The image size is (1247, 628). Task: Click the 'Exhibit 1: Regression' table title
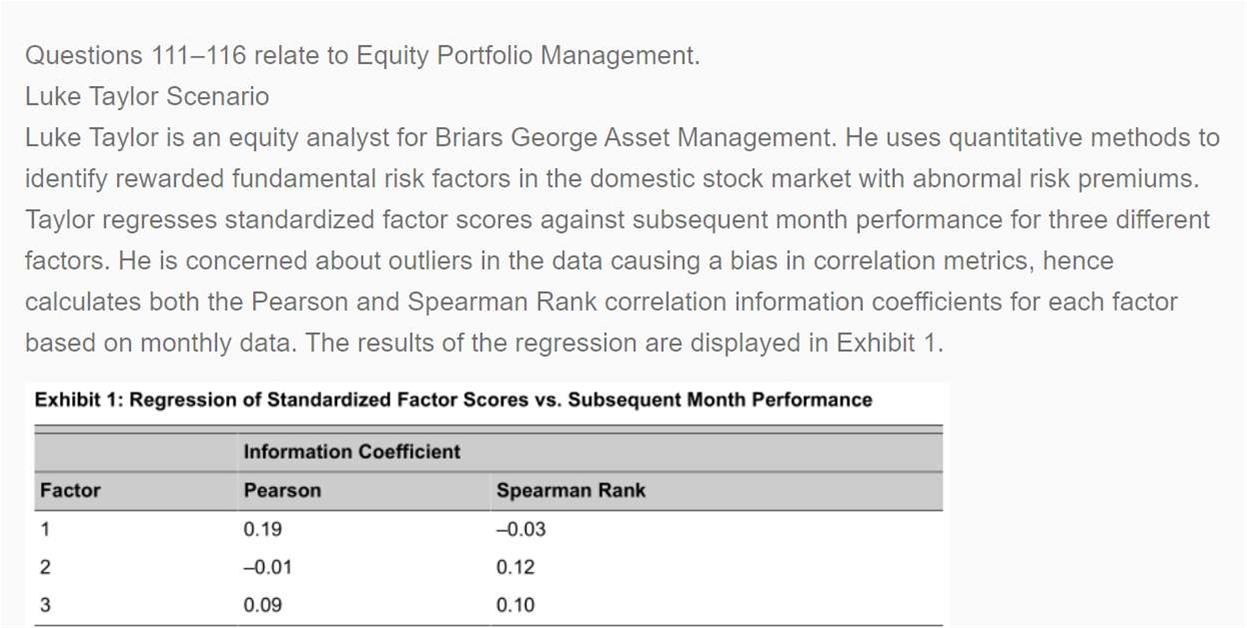click(x=453, y=400)
